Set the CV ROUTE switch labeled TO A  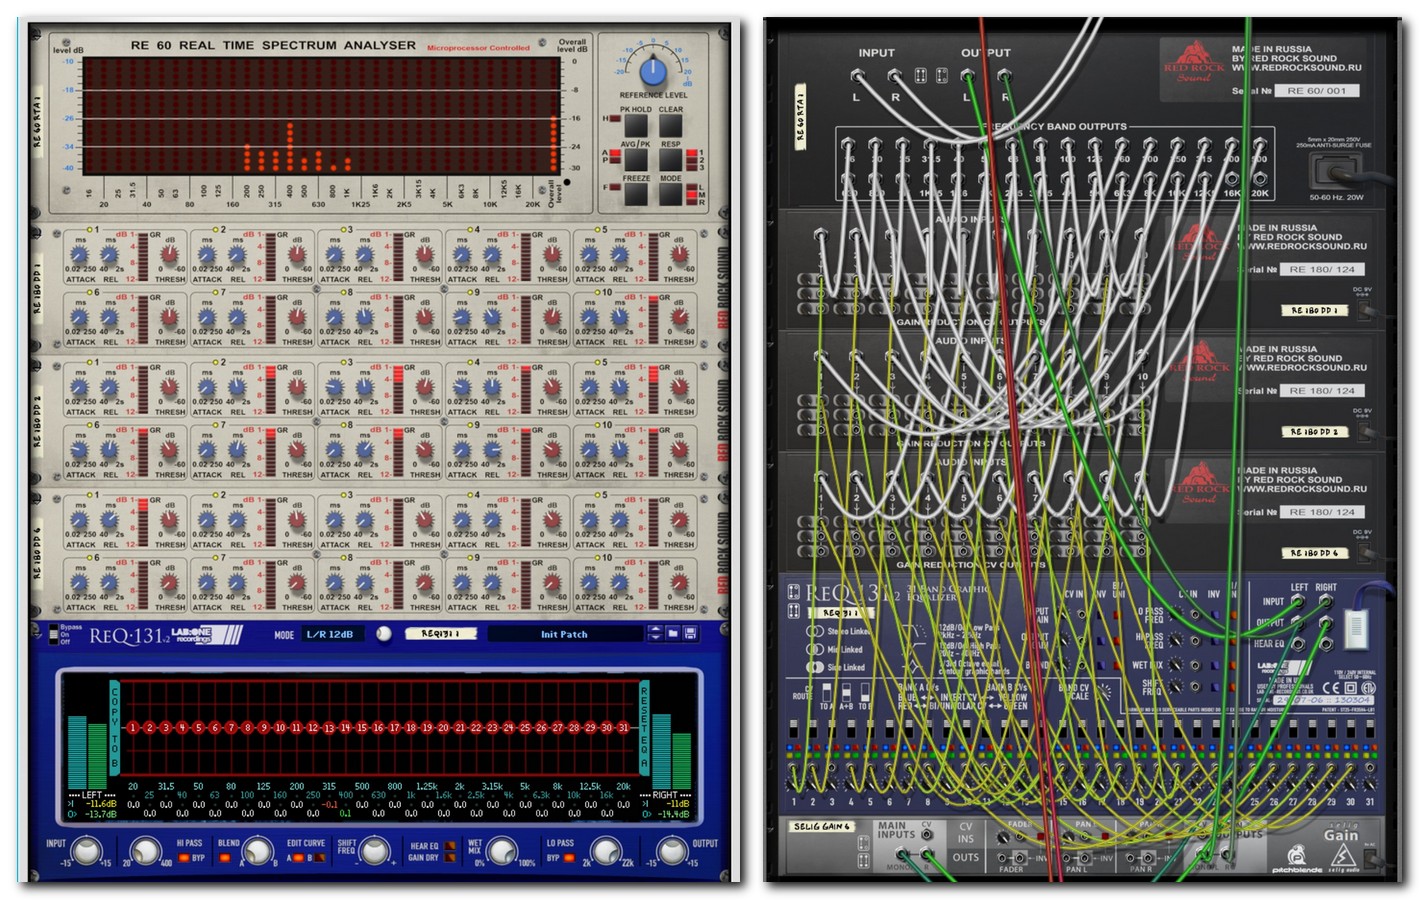828,692
